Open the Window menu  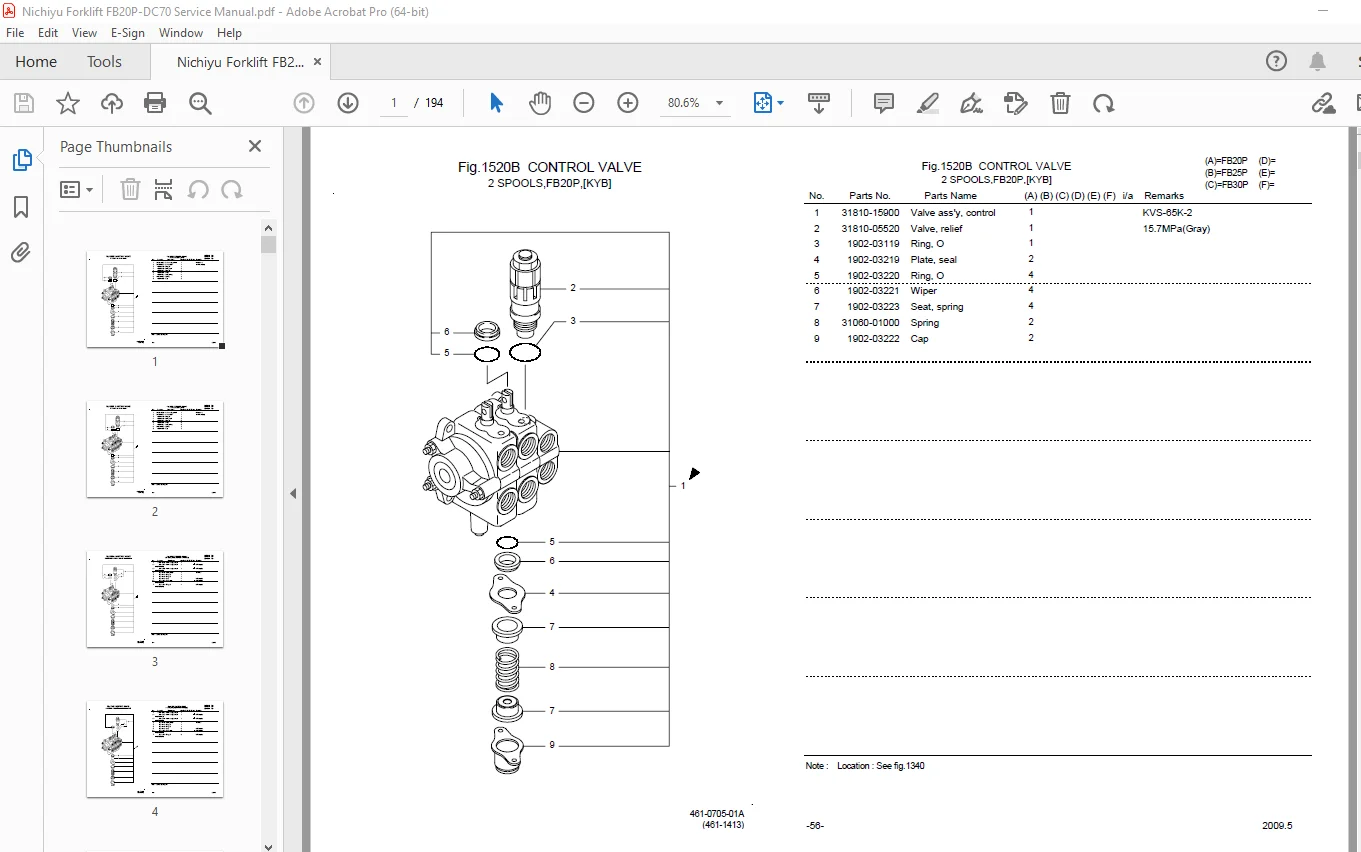coord(181,33)
